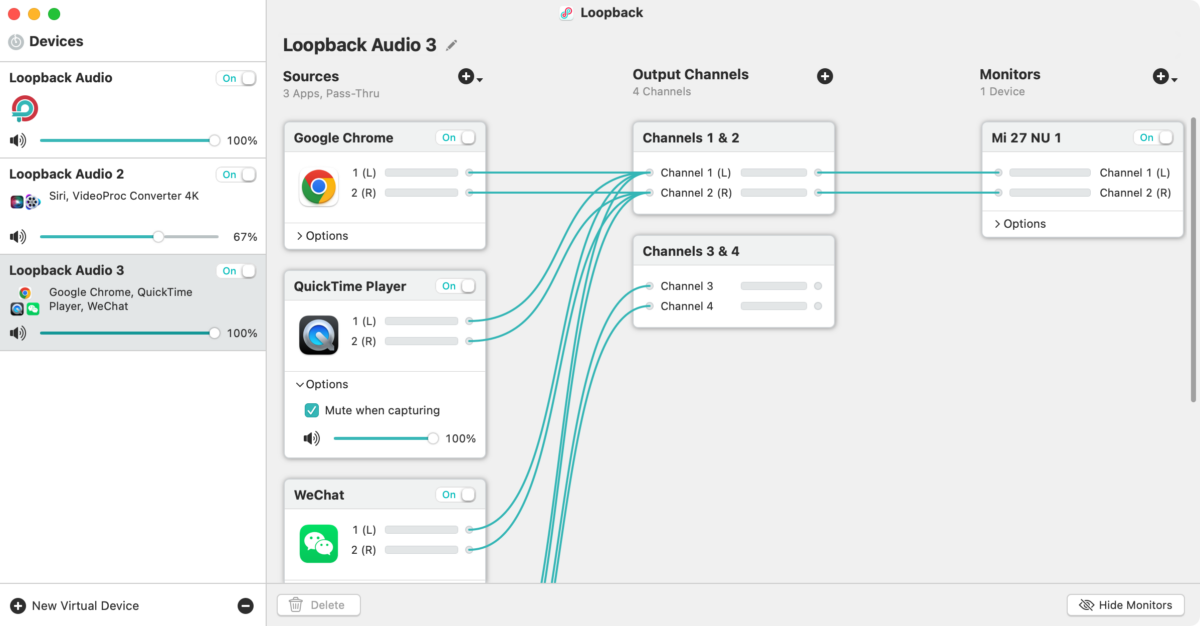This screenshot has width=1200, height=626.
Task: Toggle Mi 27 NU 1 monitor switch
Action: pyautogui.click(x=1154, y=138)
